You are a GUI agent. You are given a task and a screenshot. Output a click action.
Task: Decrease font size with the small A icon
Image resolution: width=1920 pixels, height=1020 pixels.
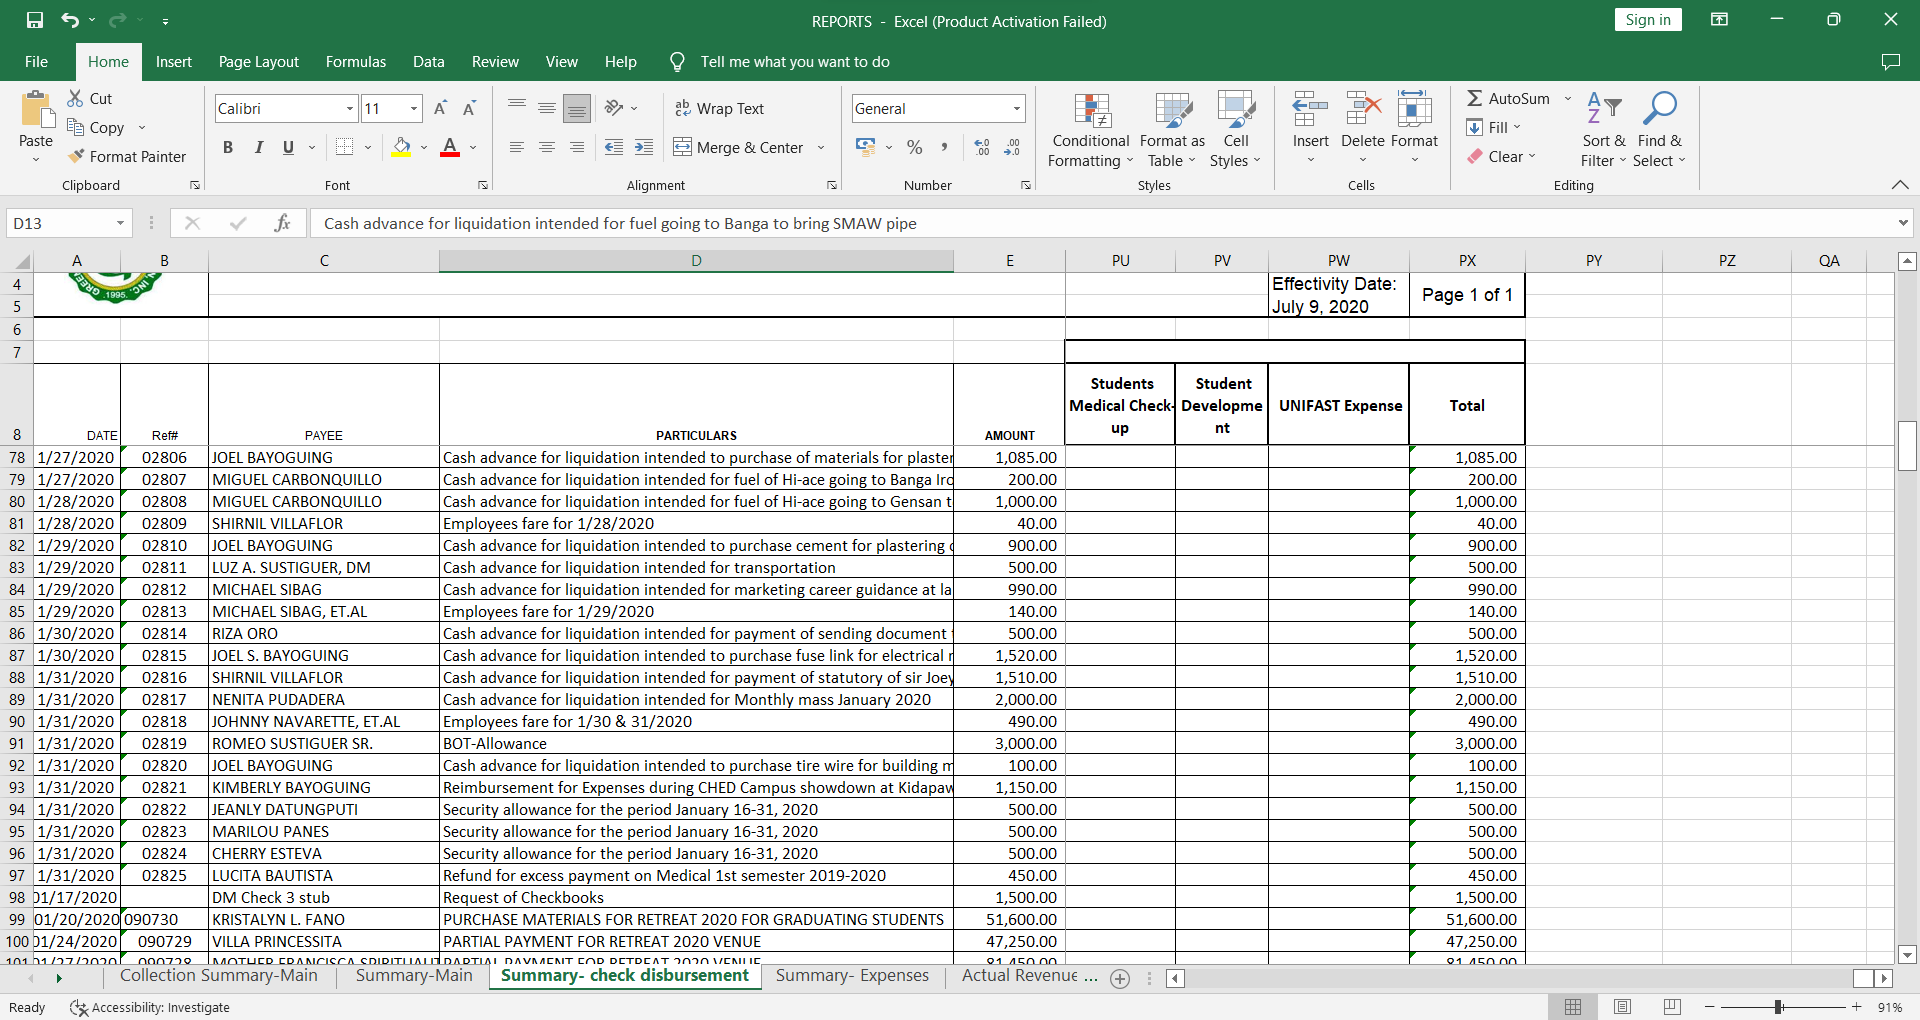tap(469, 108)
